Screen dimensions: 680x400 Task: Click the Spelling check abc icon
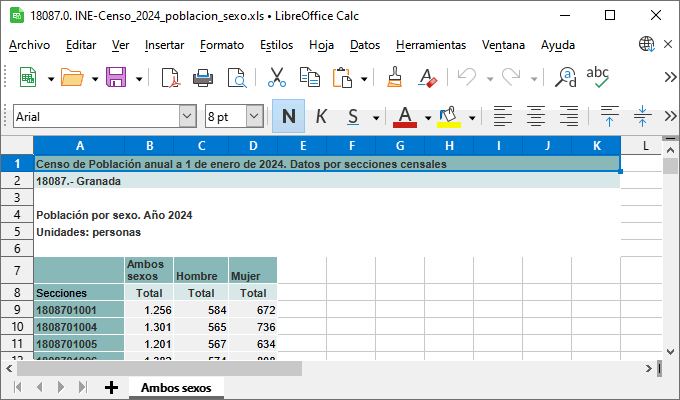[598, 77]
